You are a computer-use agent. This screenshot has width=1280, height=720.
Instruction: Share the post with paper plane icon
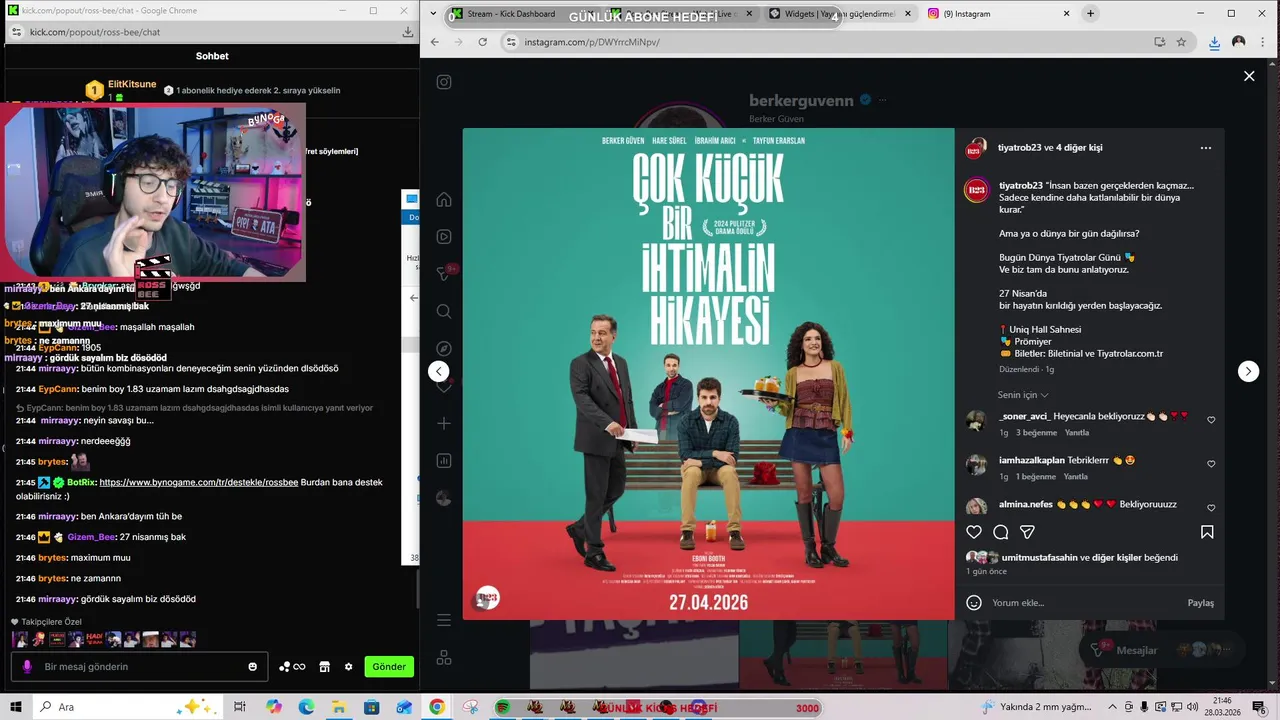click(x=1027, y=532)
